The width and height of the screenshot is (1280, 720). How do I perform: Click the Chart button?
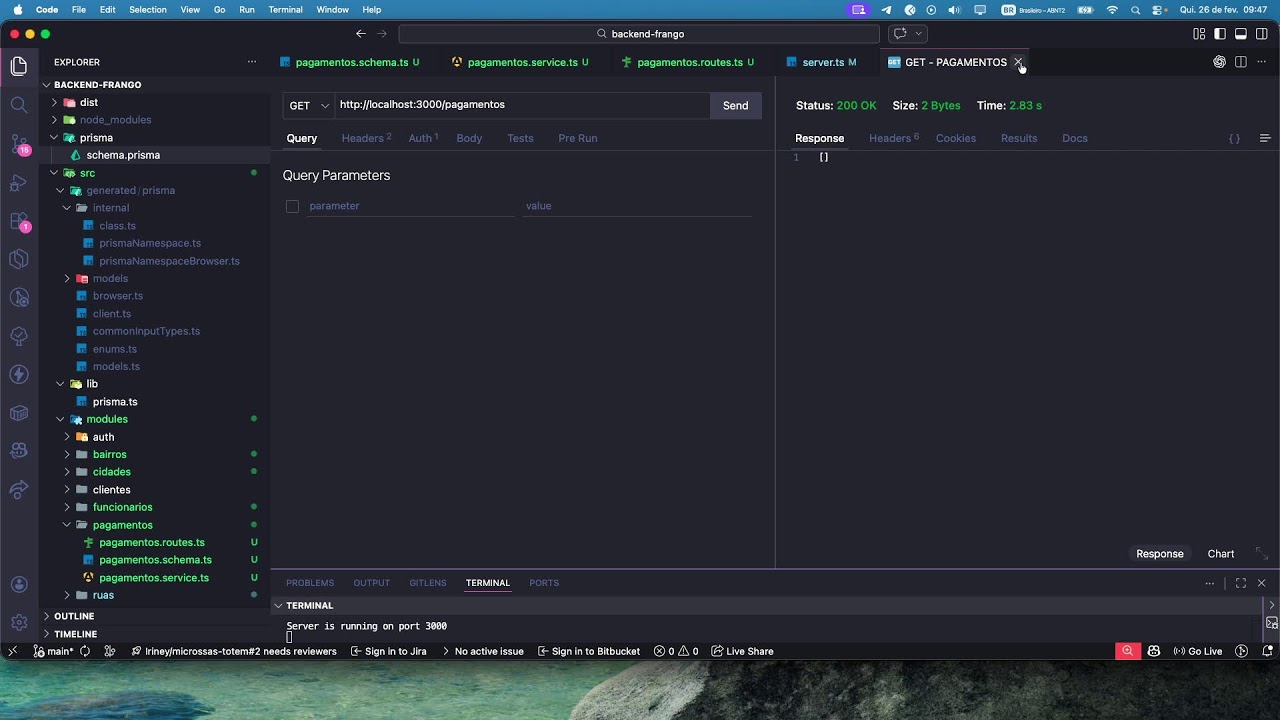click(x=1220, y=554)
